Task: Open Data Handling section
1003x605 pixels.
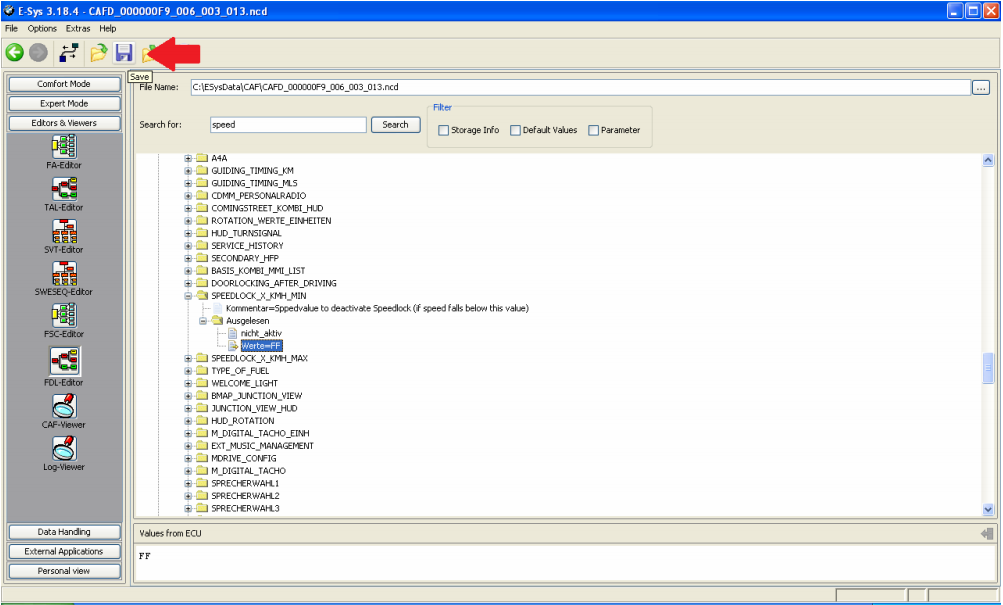Action: (64, 532)
